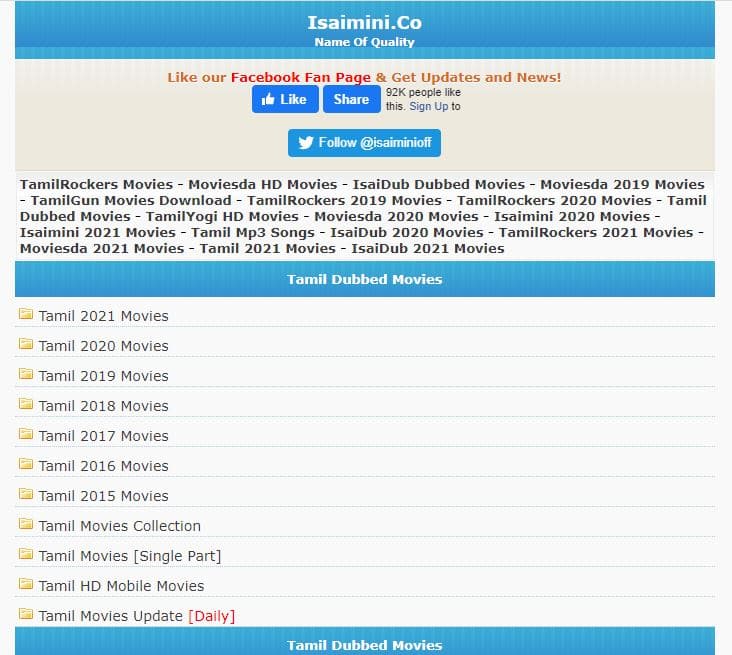The image size is (732, 655).
Task: Click the IsaiDub Dubbed Movies link
Action: (439, 184)
